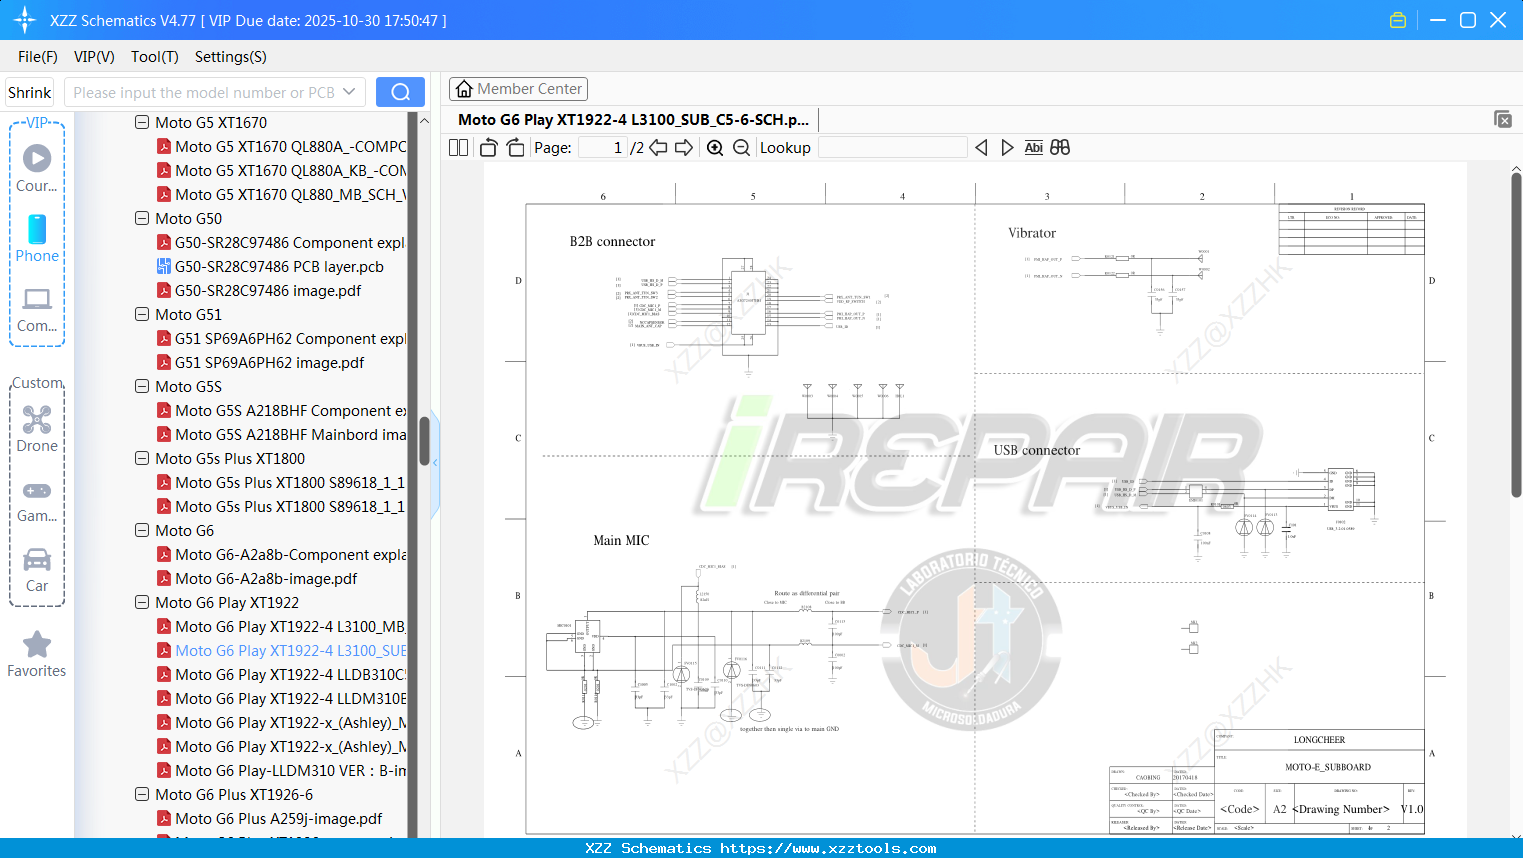Click the model number search input field
This screenshot has height=858, width=1523.
tap(204, 92)
